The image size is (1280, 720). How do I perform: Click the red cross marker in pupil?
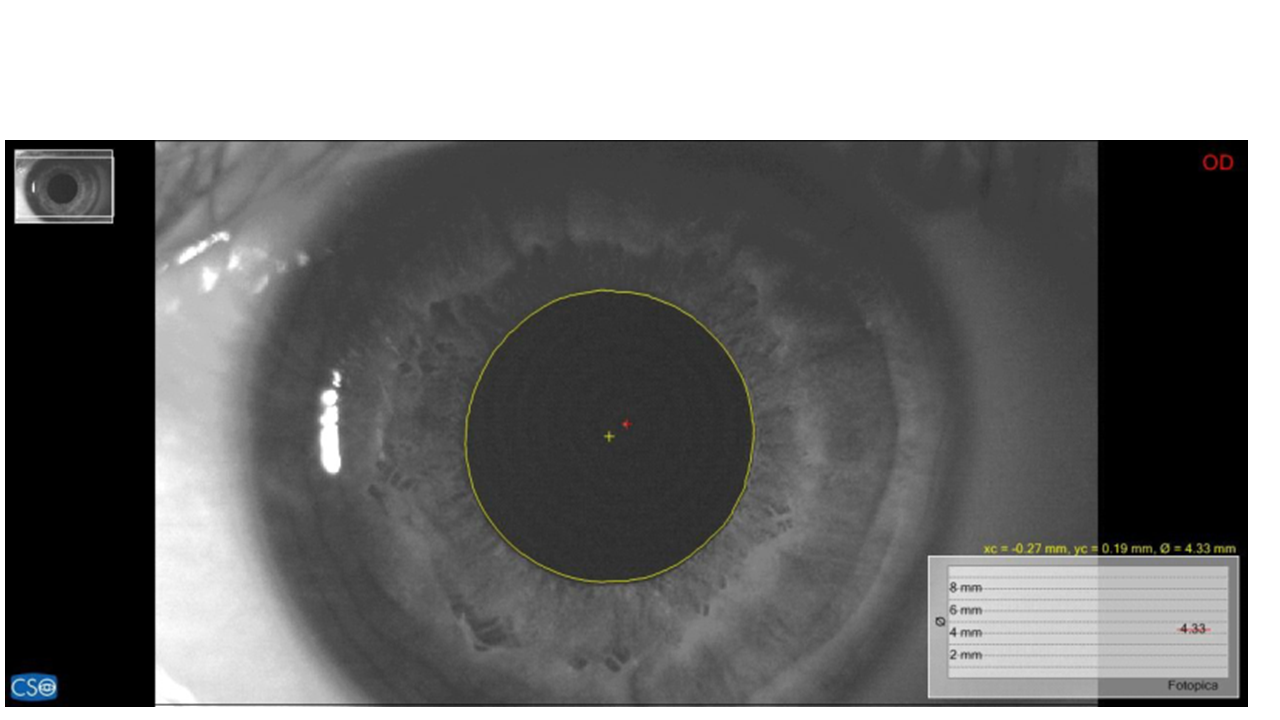(626, 424)
